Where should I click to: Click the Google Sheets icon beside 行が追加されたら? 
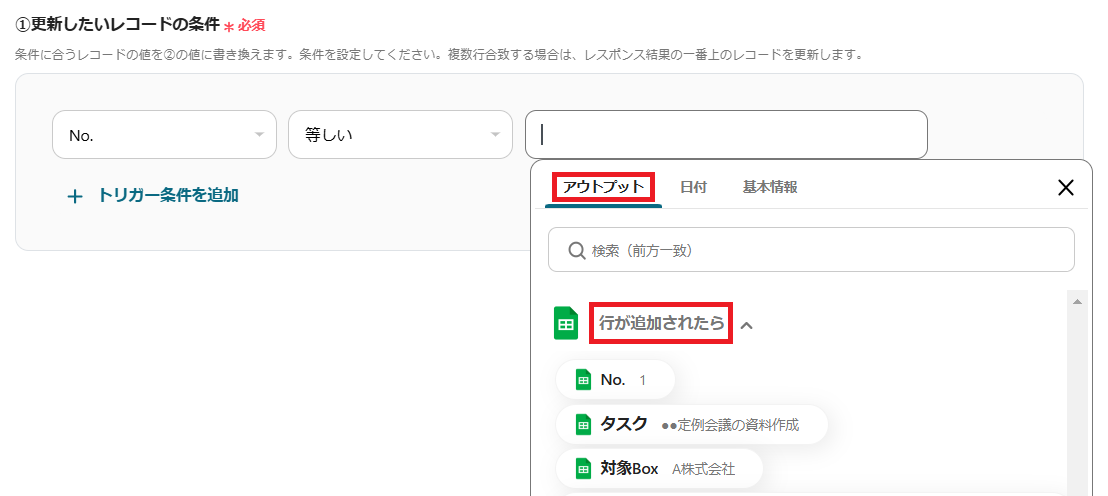click(565, 324)
